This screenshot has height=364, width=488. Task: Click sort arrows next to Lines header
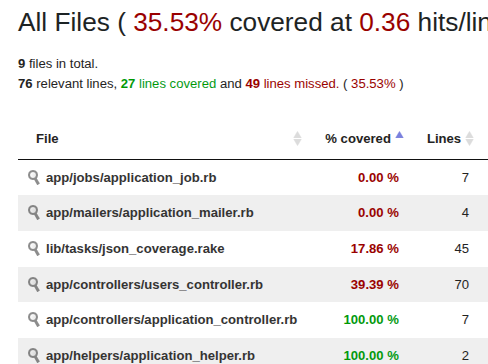[469, 139]
